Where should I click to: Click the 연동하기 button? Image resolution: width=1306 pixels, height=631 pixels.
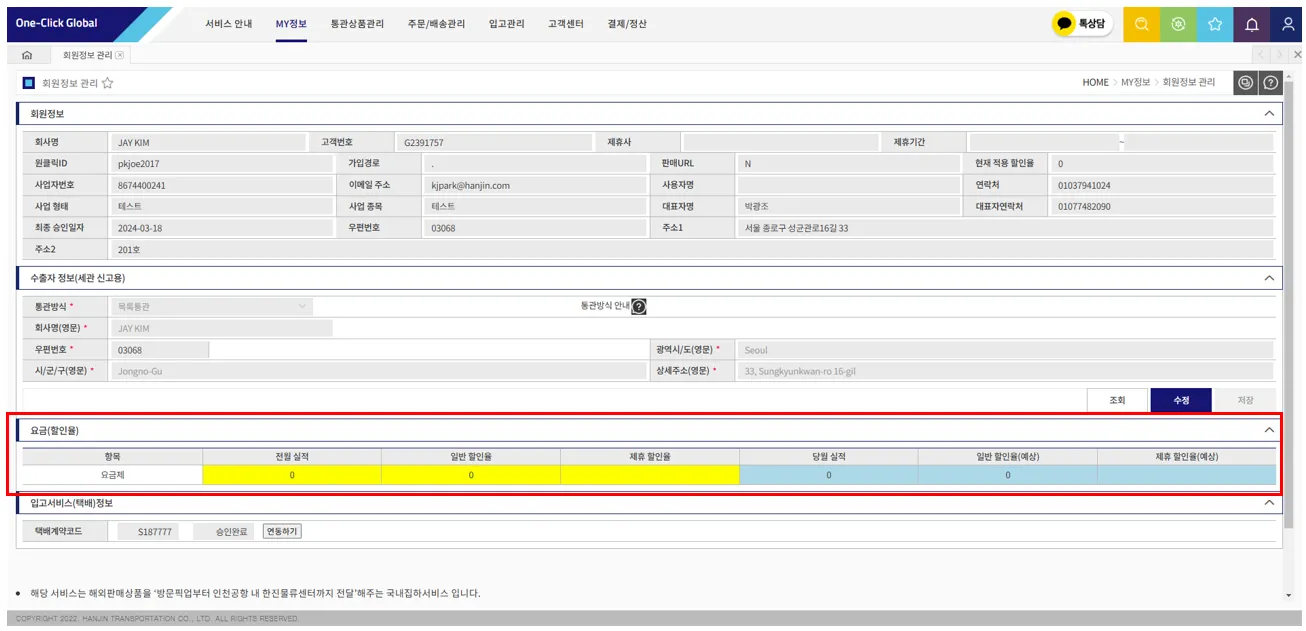click(282, 531)
